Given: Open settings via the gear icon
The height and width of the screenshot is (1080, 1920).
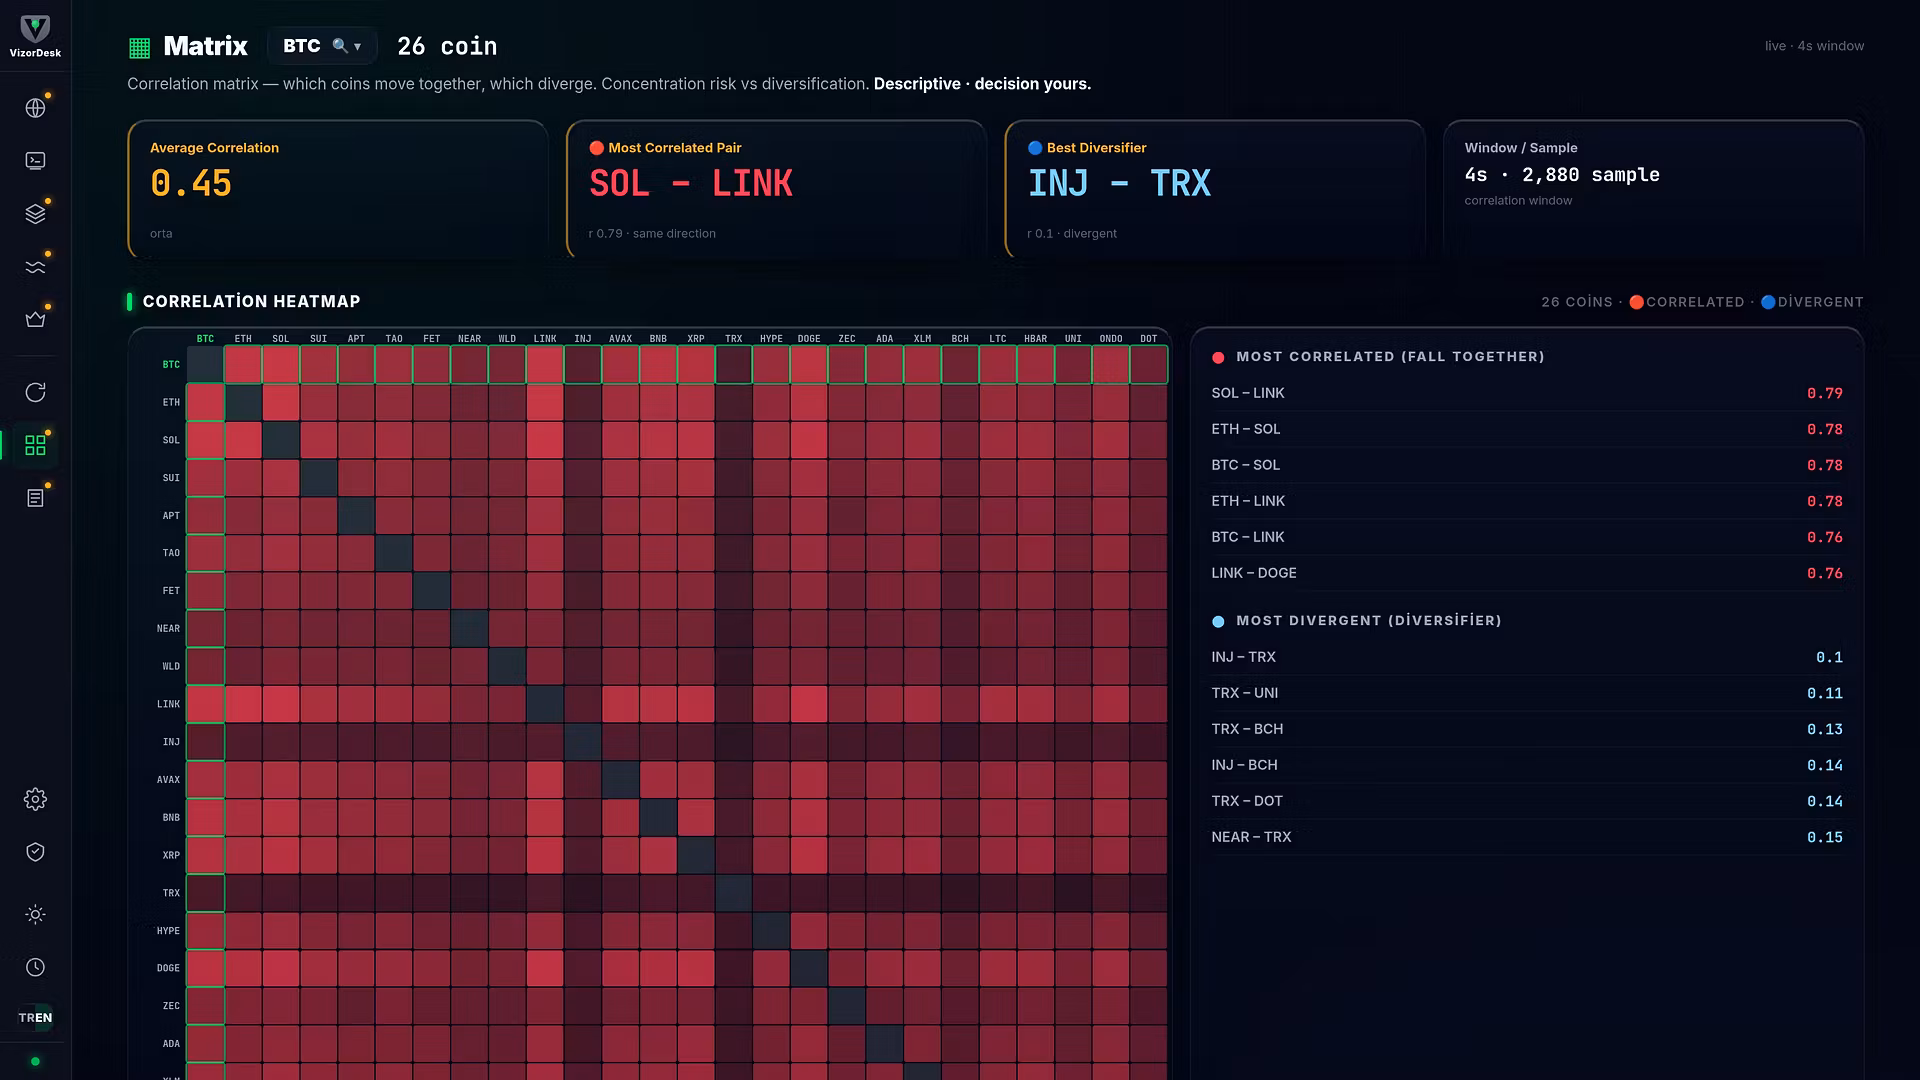Looking at the screenshot, I should click(x=35, y=799).
